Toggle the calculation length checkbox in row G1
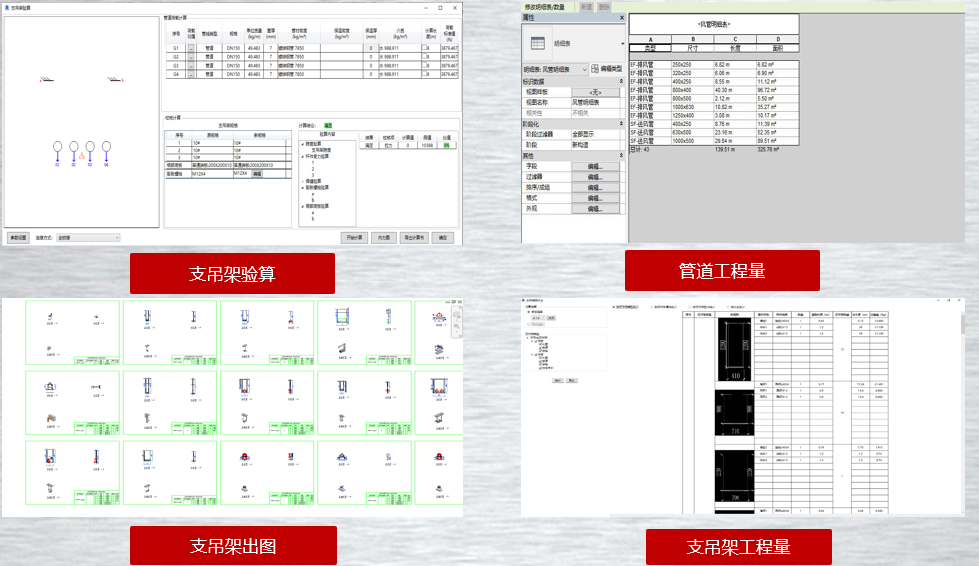The image size is (979, 566). coord(426,47)
